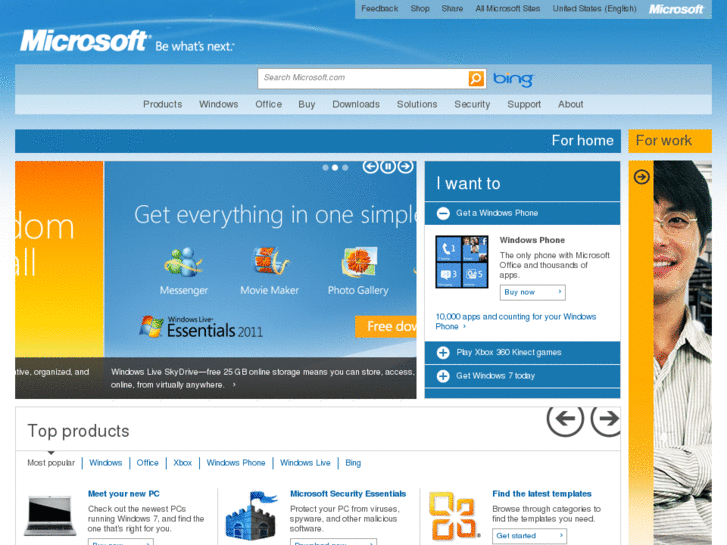Viewport: 727px width, 545px height.
Task: Select the Office product filter
Action: click(x=147, y=463)
